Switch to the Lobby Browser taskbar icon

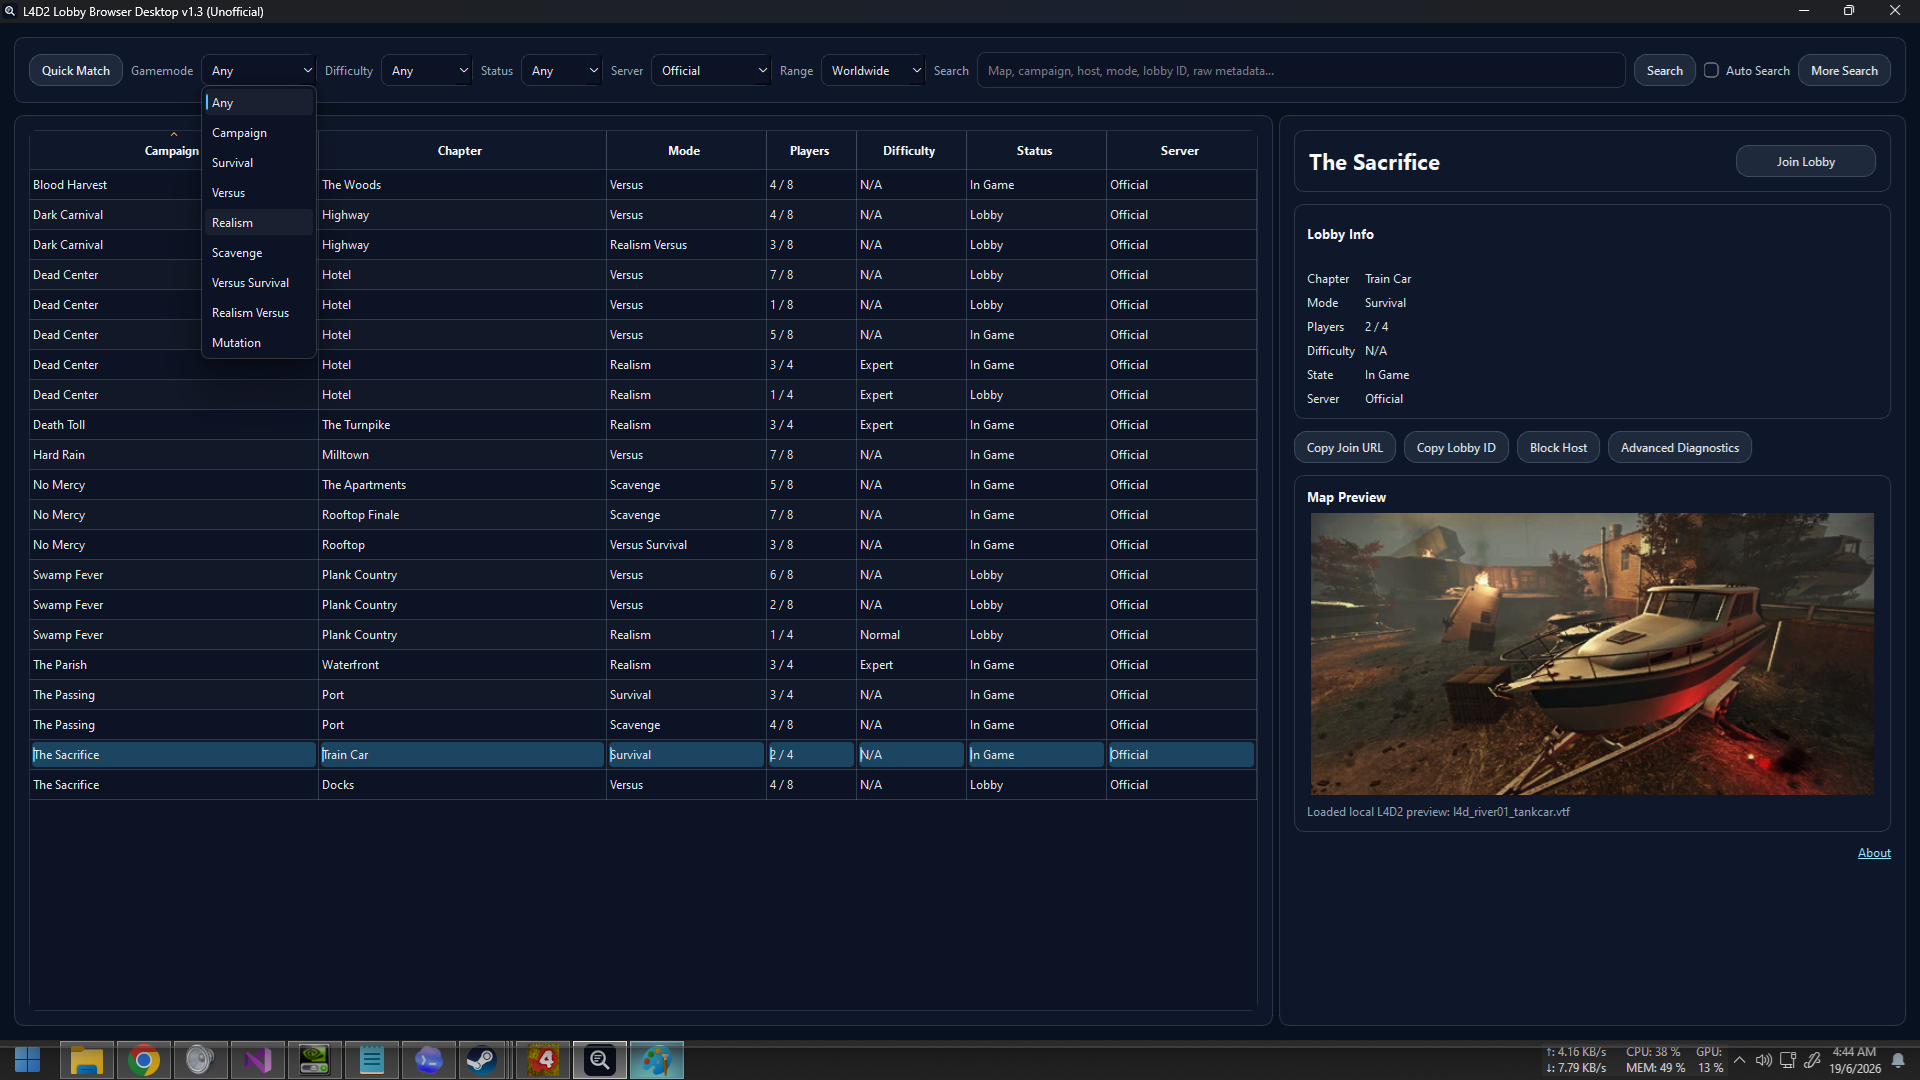600,1060
